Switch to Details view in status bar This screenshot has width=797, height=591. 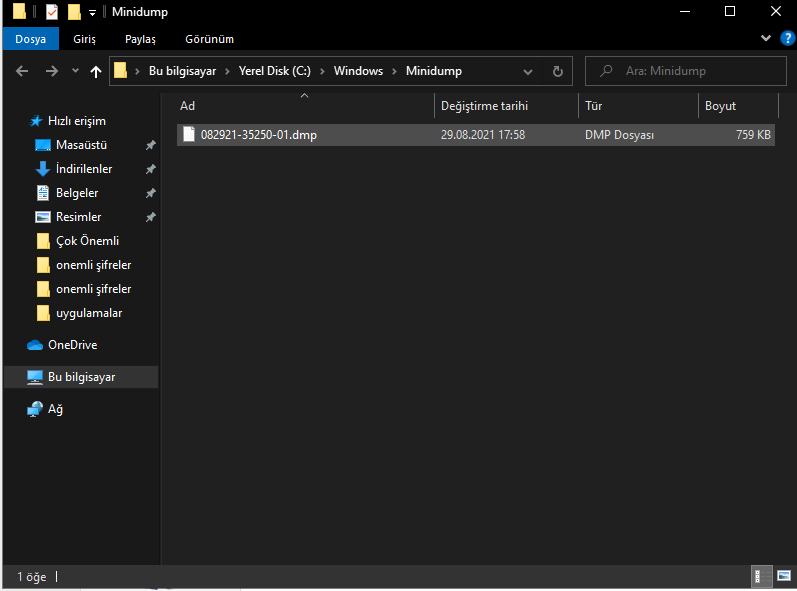(x=761, y=576)
